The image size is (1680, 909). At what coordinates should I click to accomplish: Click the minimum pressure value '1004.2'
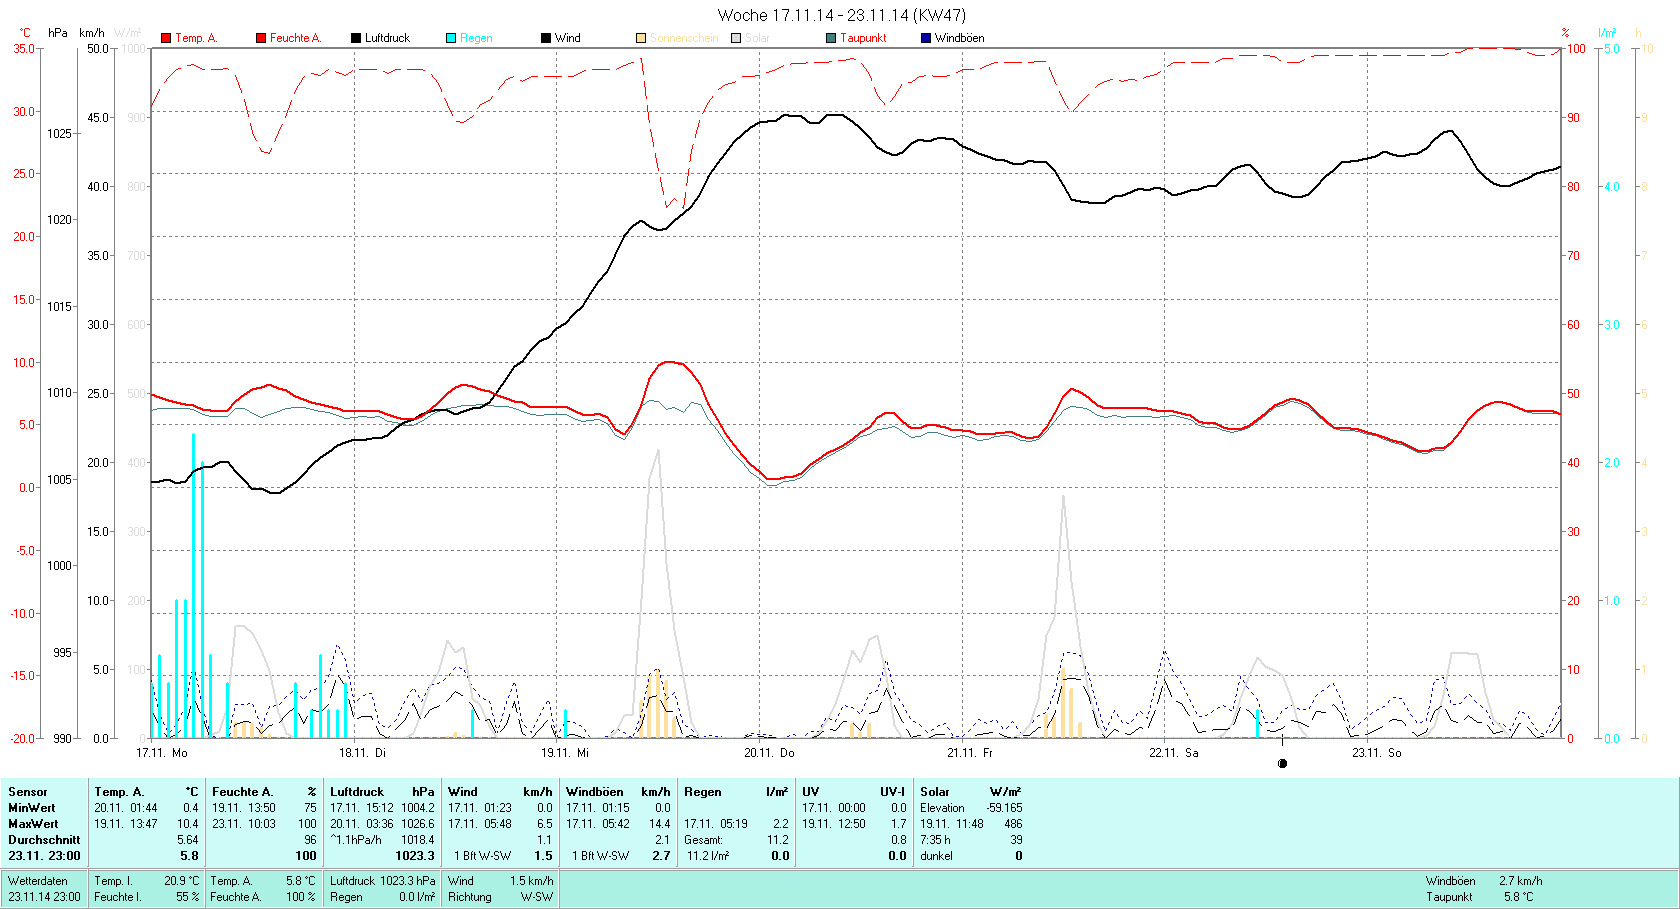pos(418,808)
